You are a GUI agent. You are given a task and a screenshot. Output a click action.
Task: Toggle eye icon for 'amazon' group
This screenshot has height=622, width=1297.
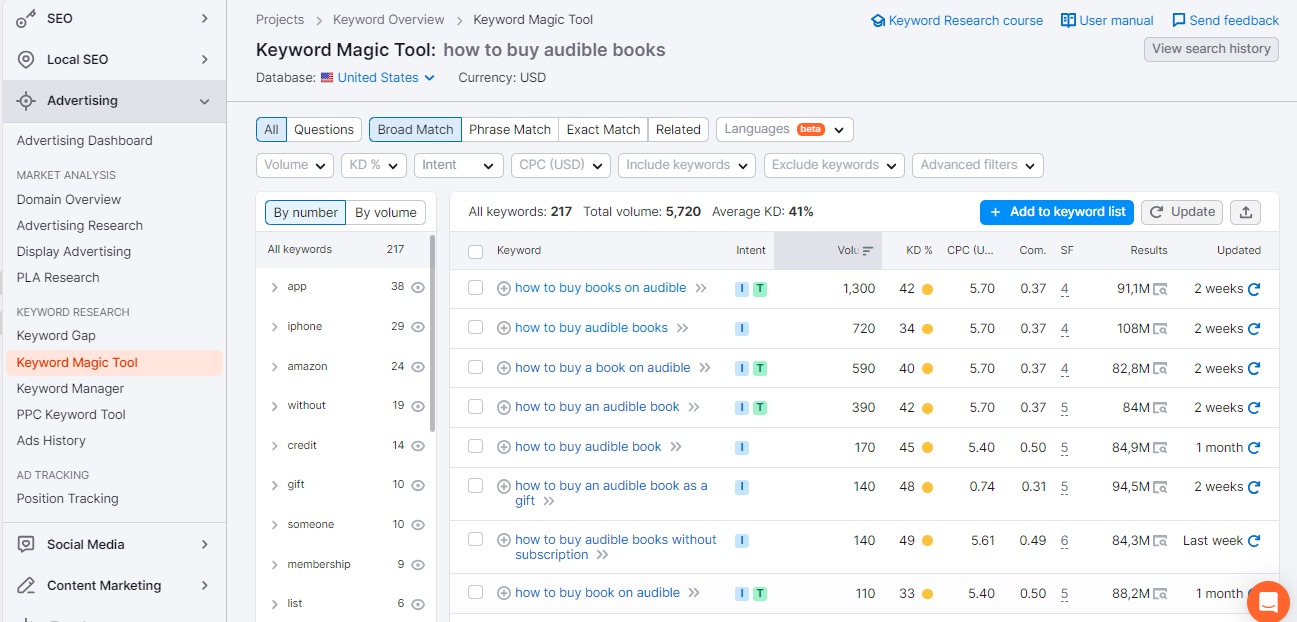pos(418,367)
